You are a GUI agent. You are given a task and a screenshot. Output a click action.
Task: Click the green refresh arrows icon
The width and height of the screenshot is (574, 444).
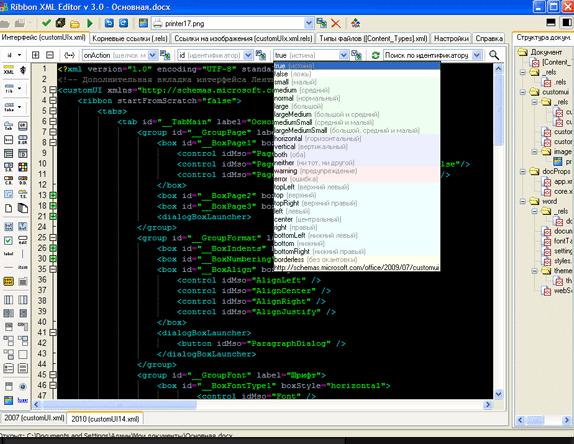[x=375, y=55]
